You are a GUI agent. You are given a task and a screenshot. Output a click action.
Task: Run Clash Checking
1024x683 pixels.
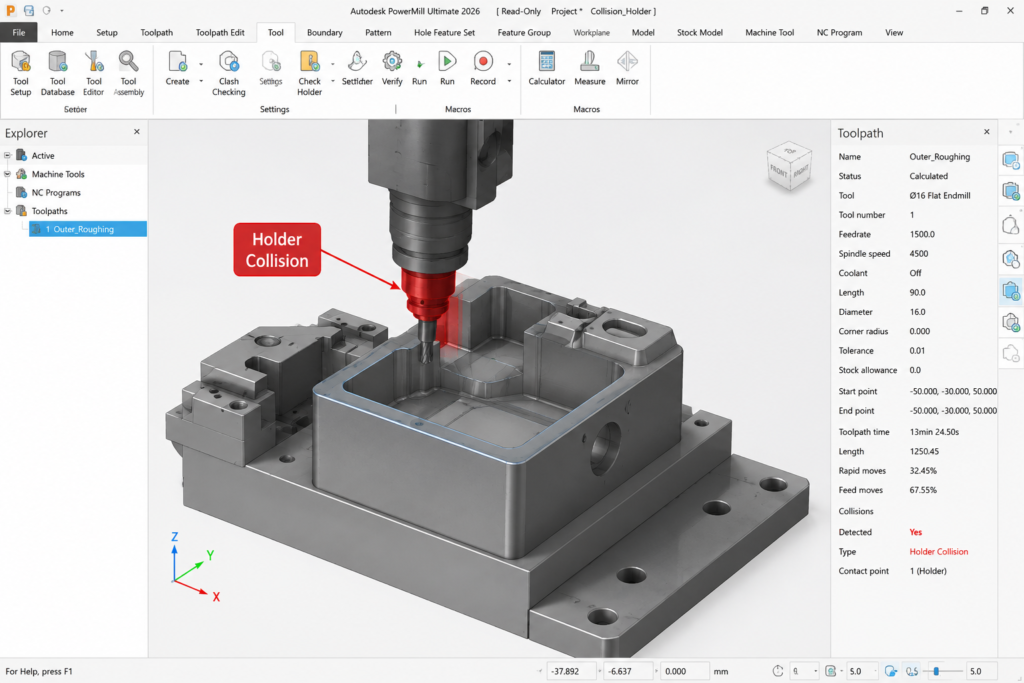tap(229, 73)
